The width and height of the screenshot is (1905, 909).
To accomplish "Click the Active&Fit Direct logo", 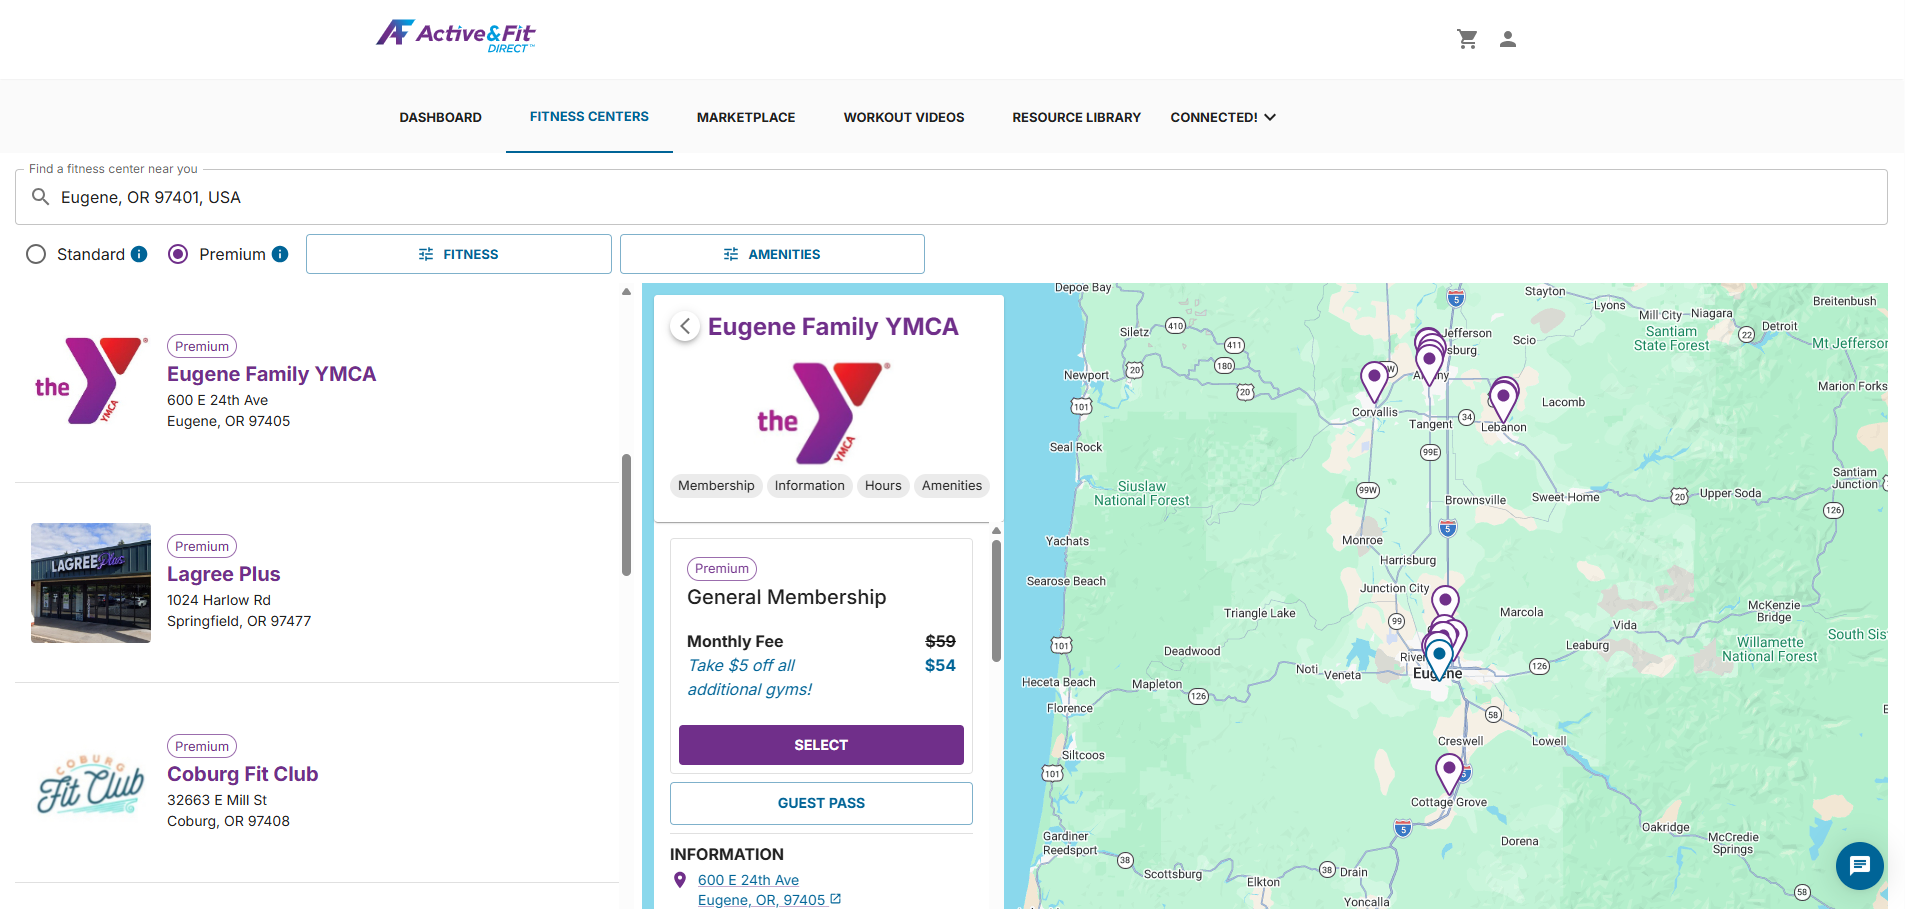I will coord(456,36).
